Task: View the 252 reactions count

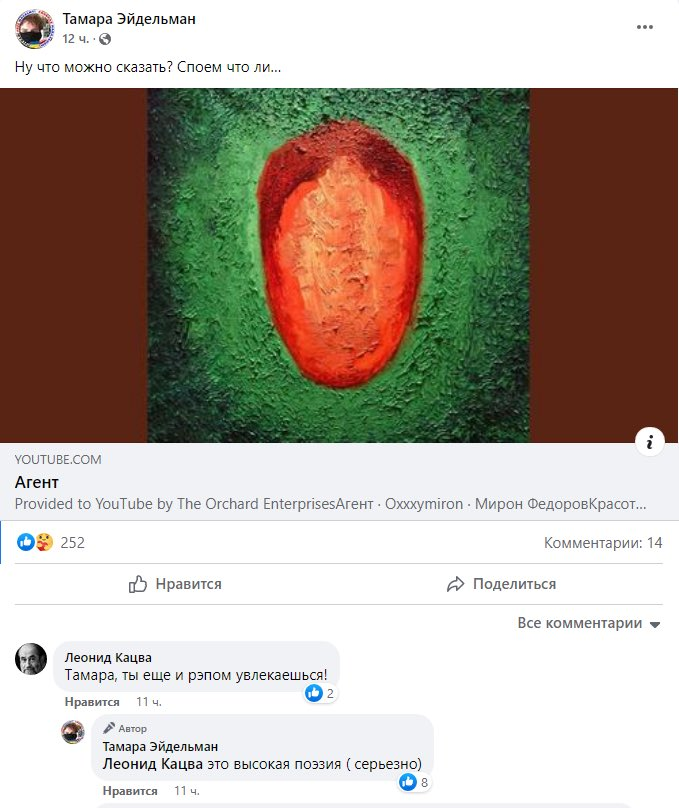Action: tap(73, 543)
